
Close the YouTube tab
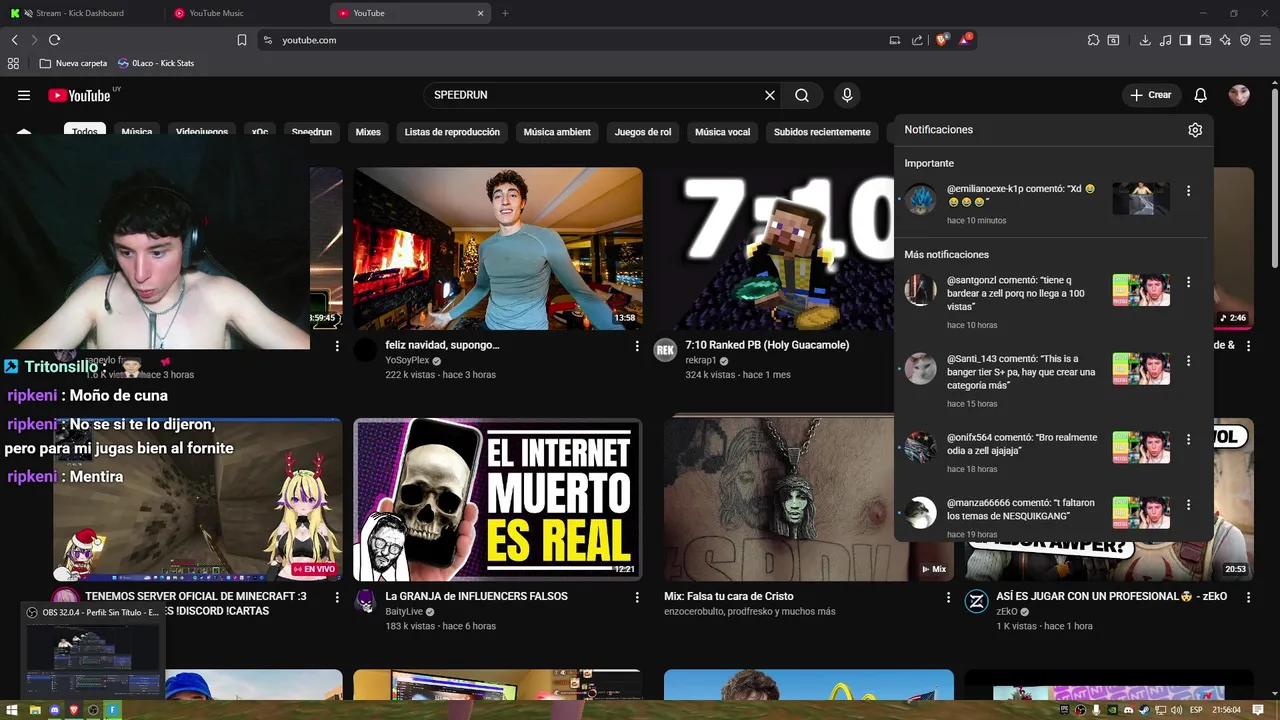tap(481, 13)
